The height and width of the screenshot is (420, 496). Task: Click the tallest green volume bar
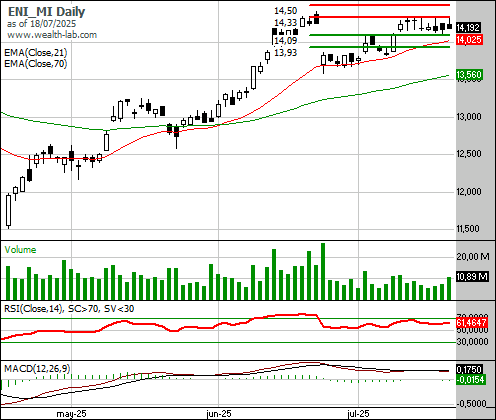coord(323,271)
